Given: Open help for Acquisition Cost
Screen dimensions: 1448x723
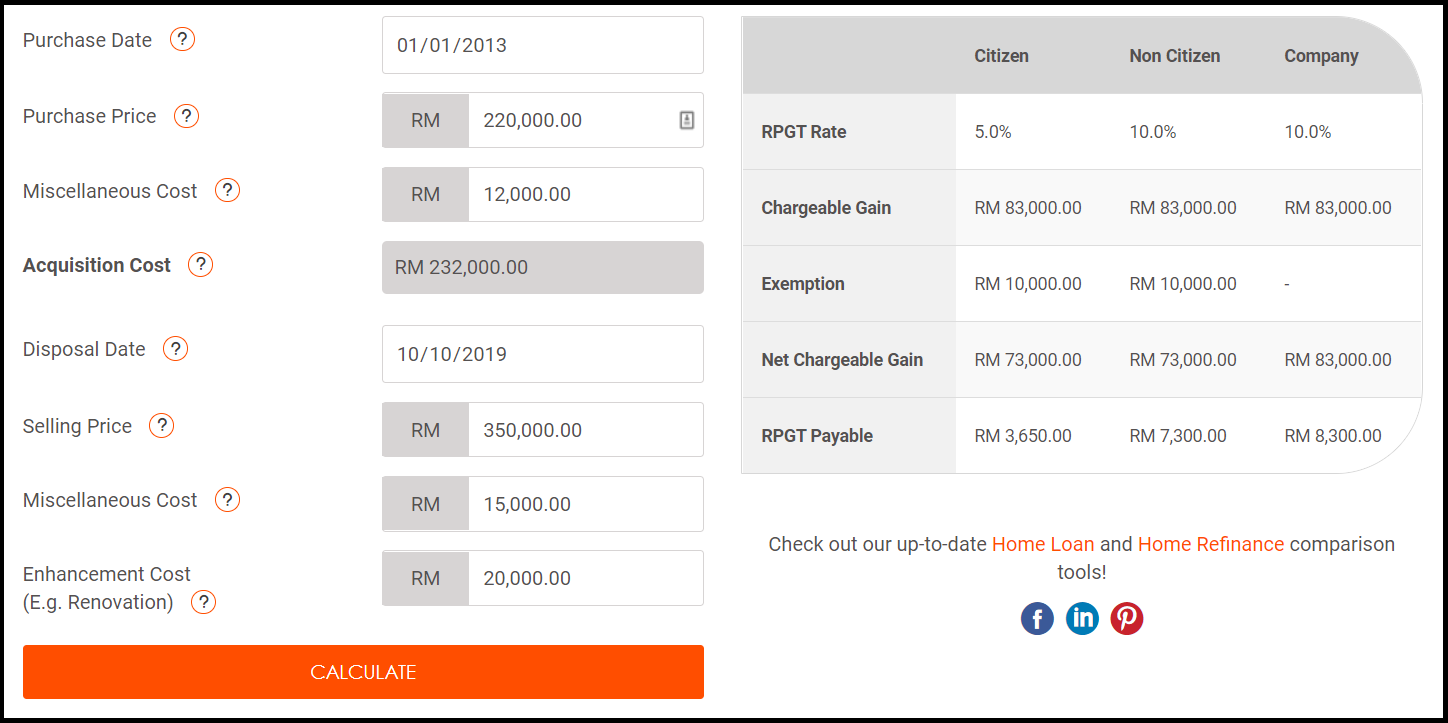Looking at the screenshot, I should click(x=201, y=265).
